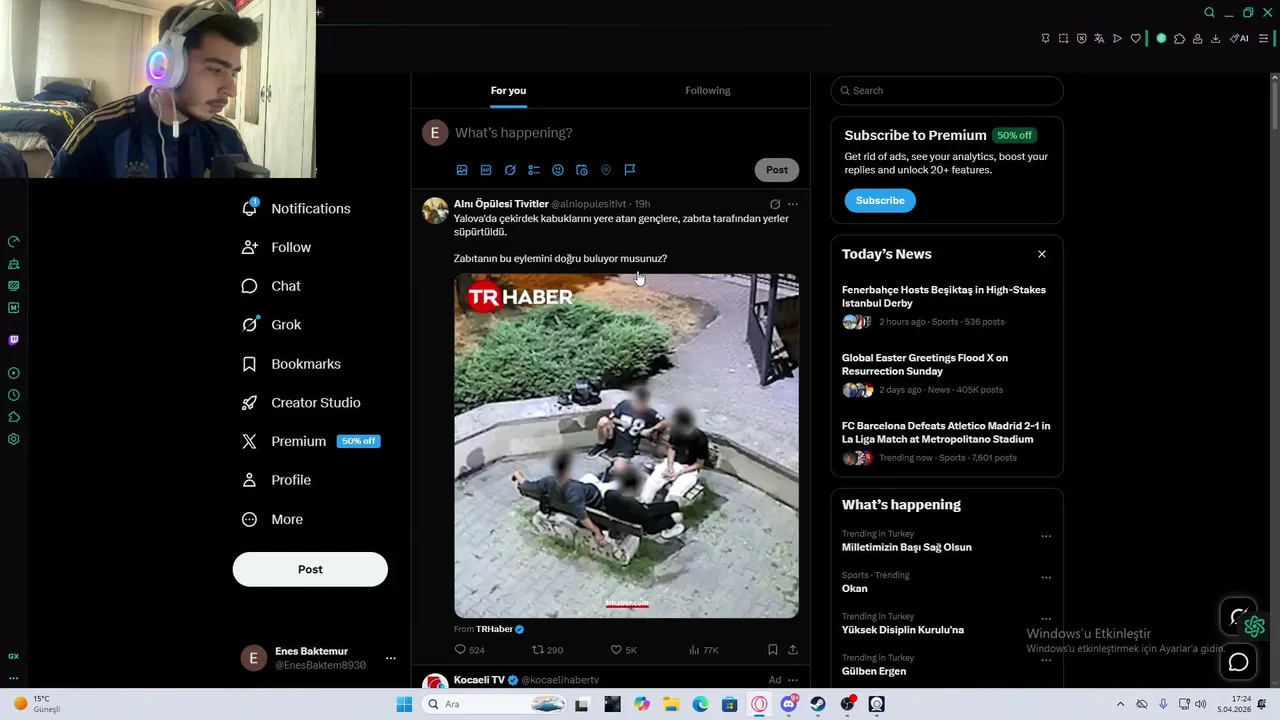Image resolution: width=1280 pixels, height=720 pixels.
Task: Like the post with 5K likes
Action: (623, 650)
